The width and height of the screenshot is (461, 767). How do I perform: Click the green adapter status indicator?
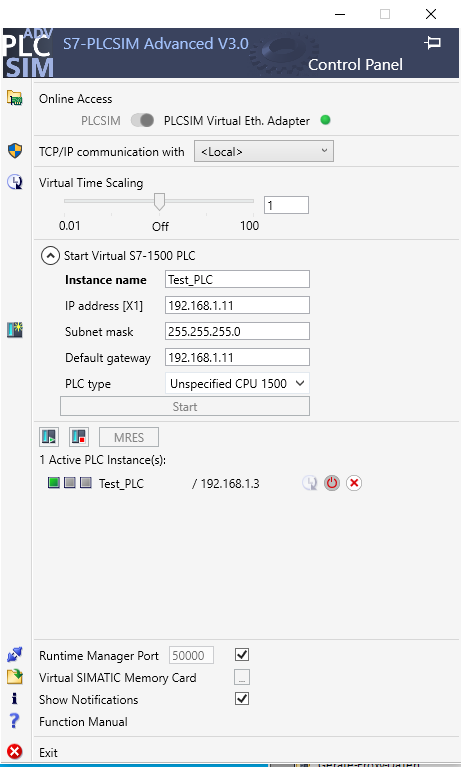325,120
